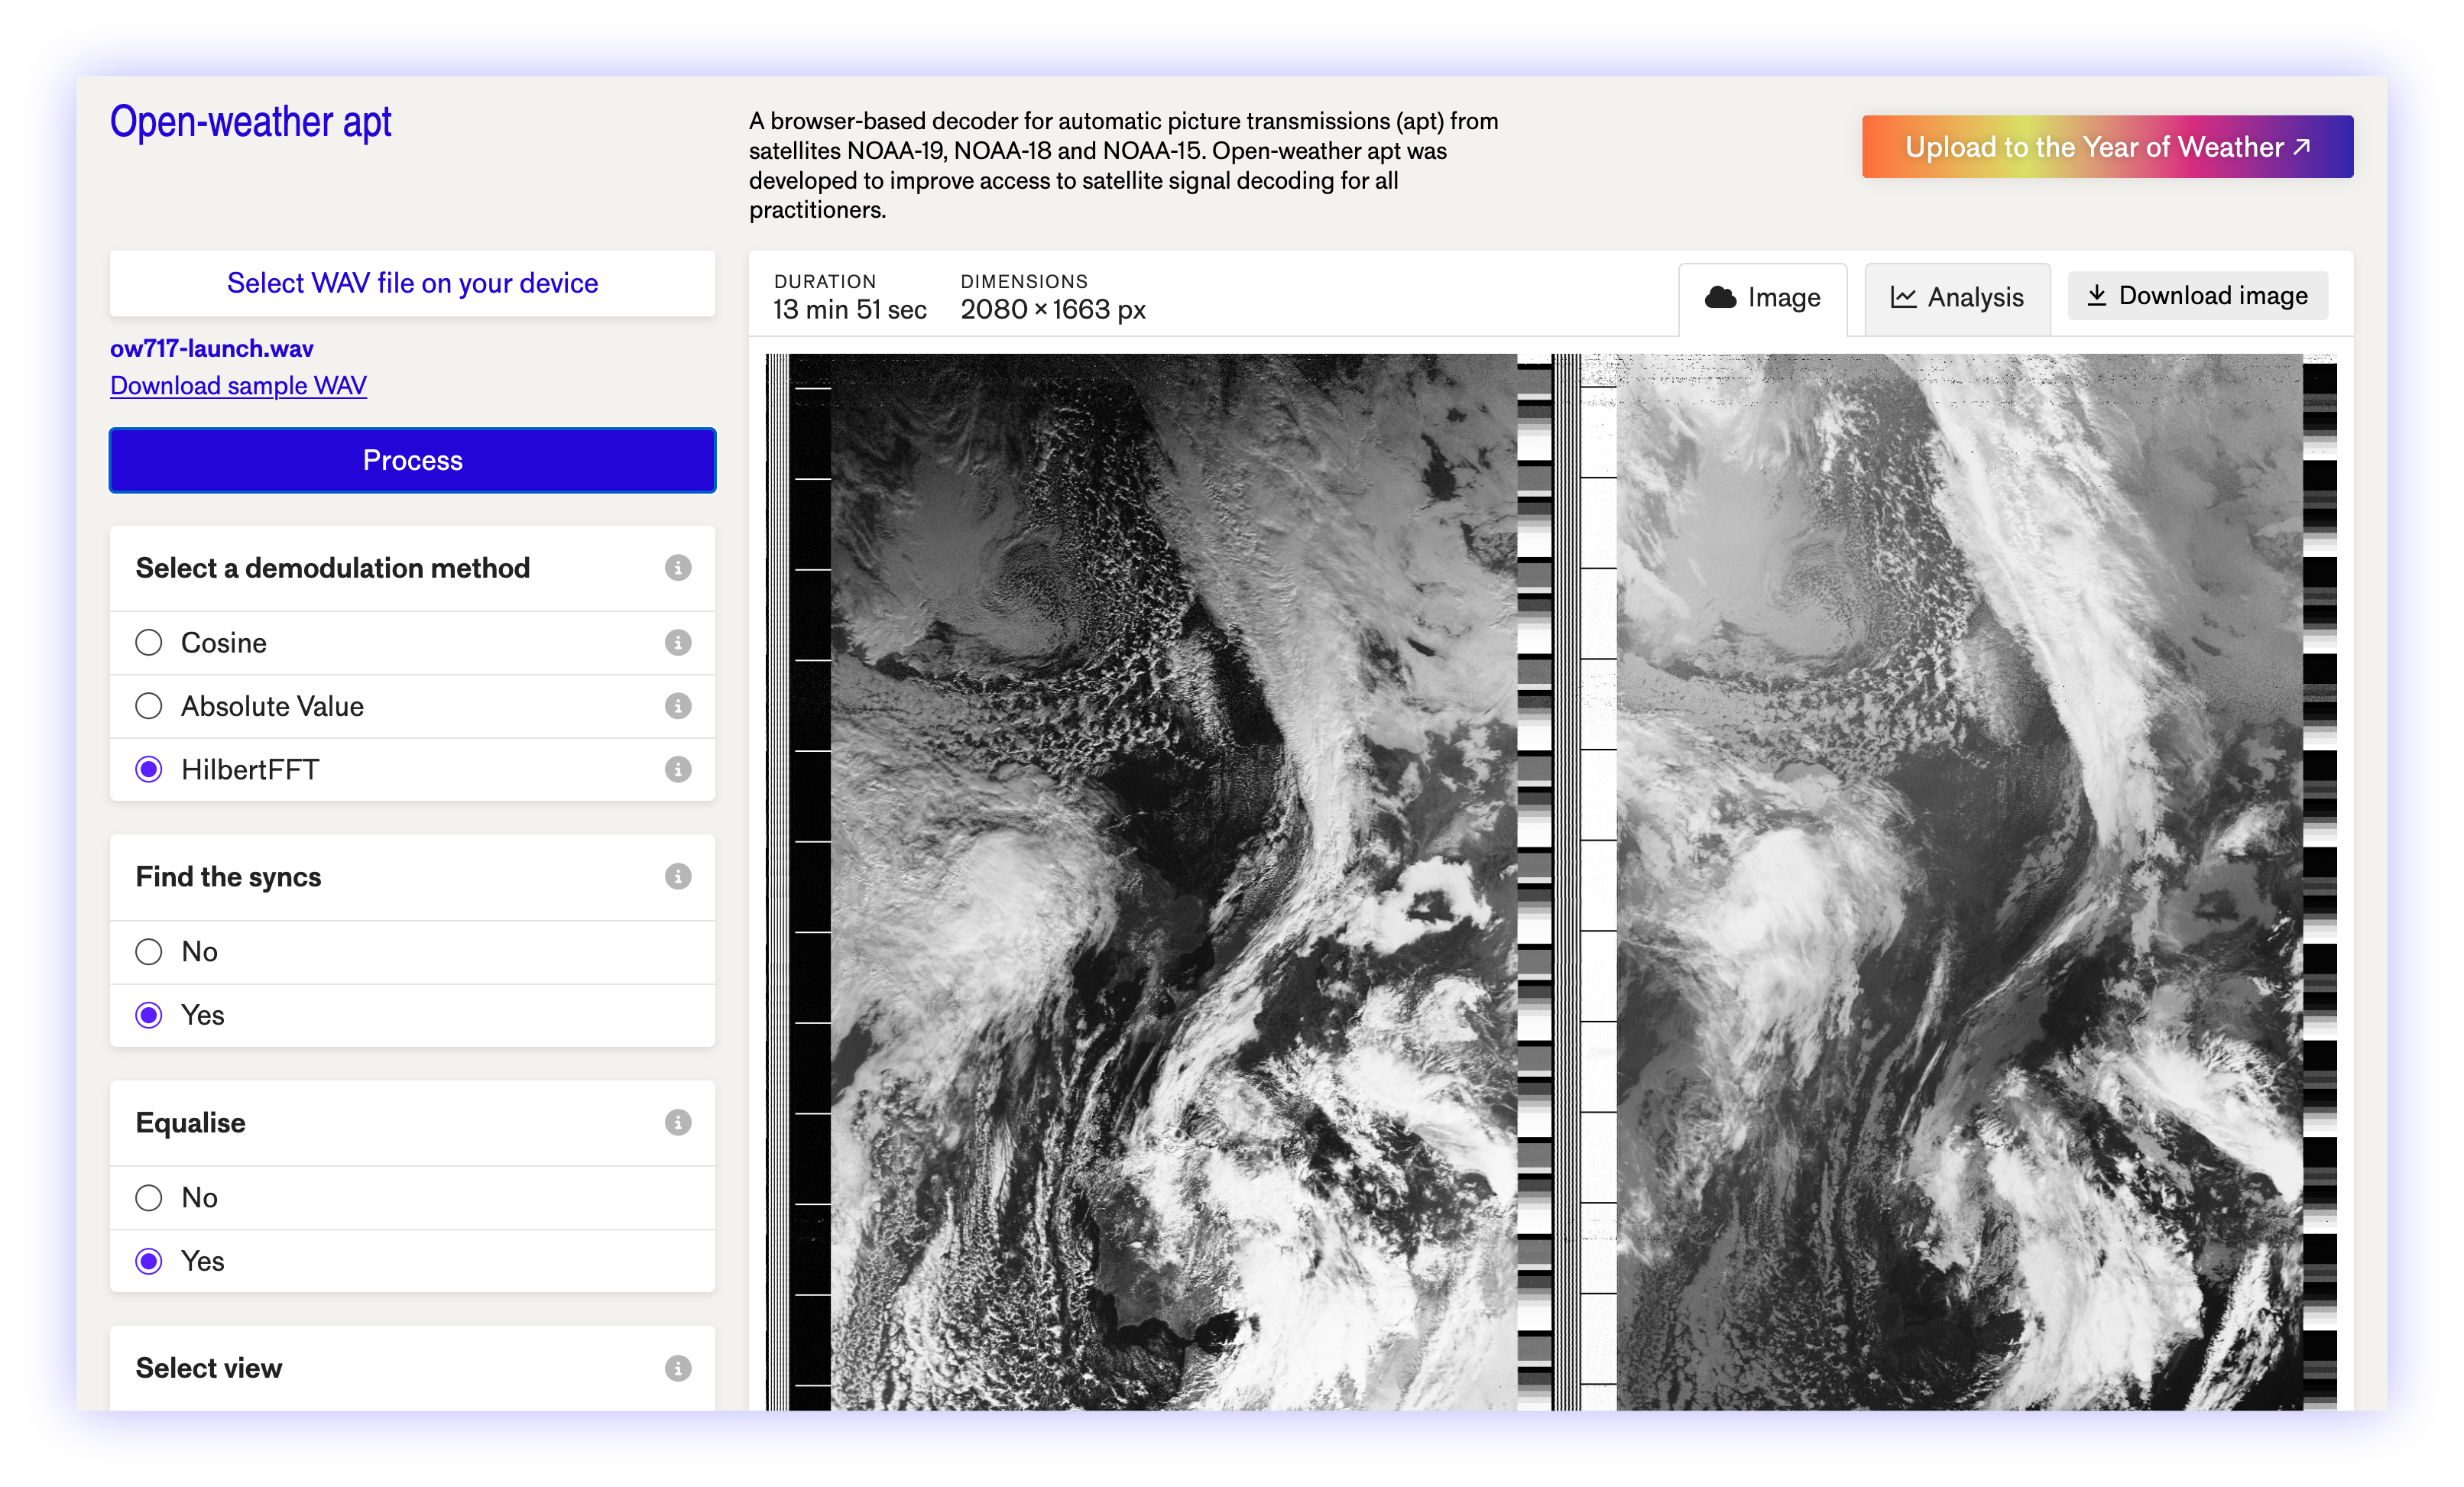
Task: Select Cosine demodulation radio button
Action: tap(149, 642)
